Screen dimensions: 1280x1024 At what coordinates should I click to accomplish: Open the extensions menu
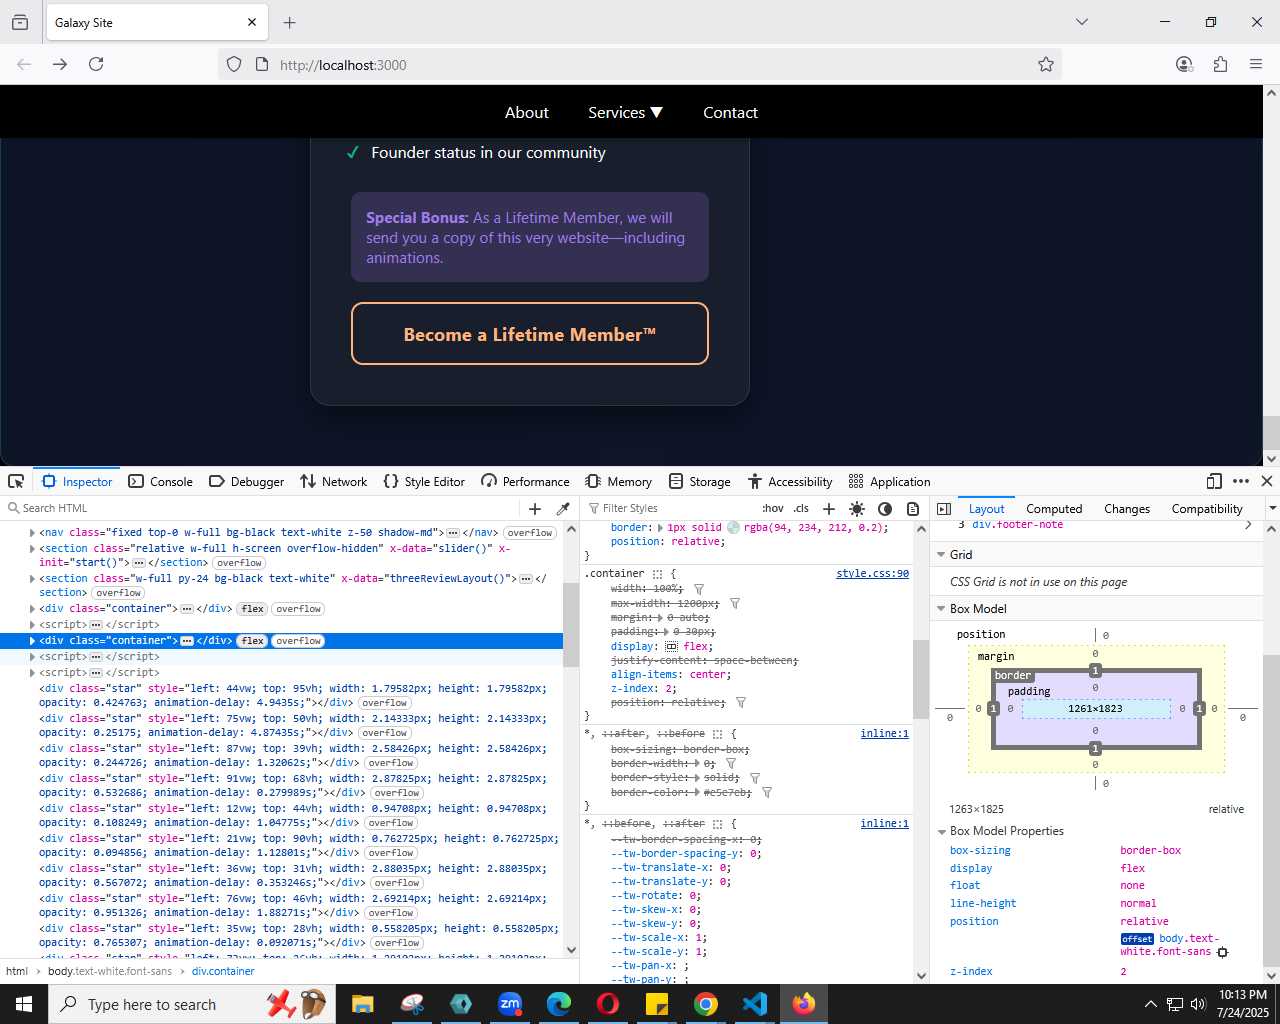coord(1220,64)
